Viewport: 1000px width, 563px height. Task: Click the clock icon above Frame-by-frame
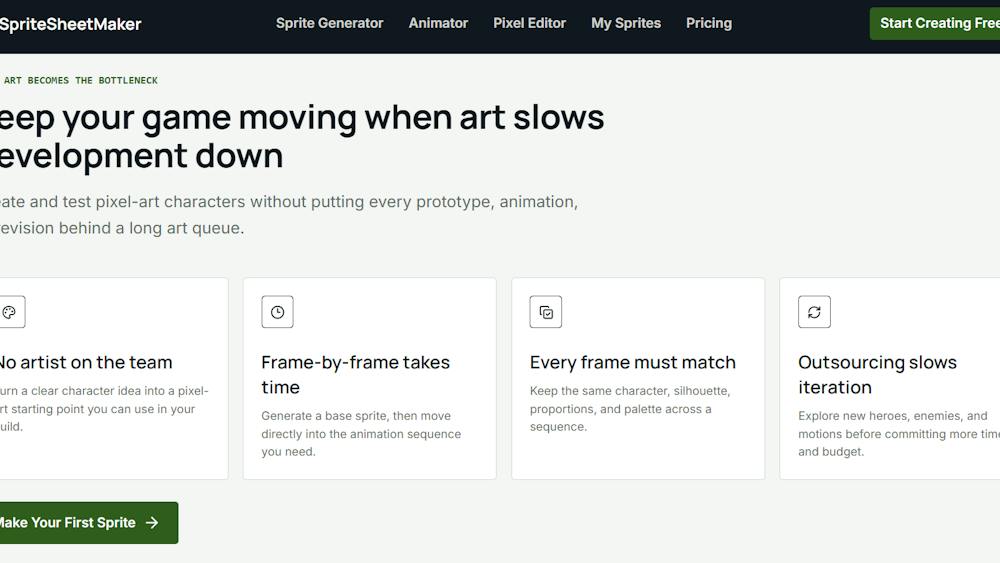277,312
